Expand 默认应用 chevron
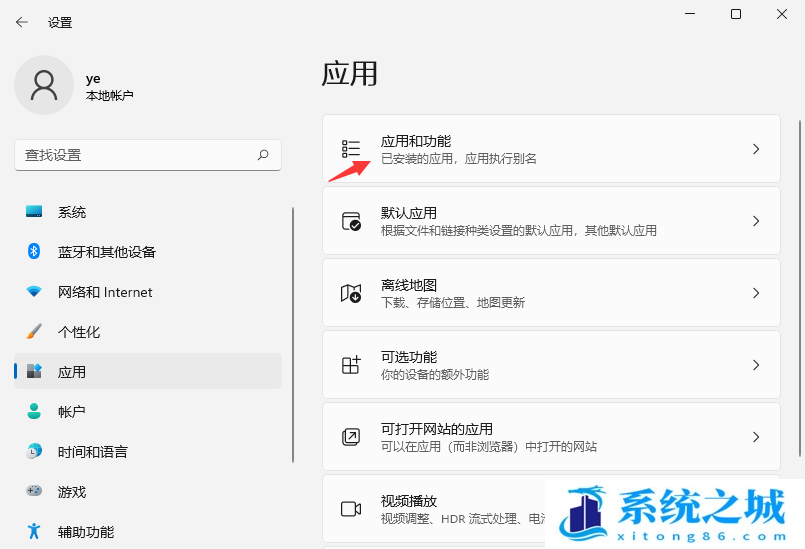 756,221
